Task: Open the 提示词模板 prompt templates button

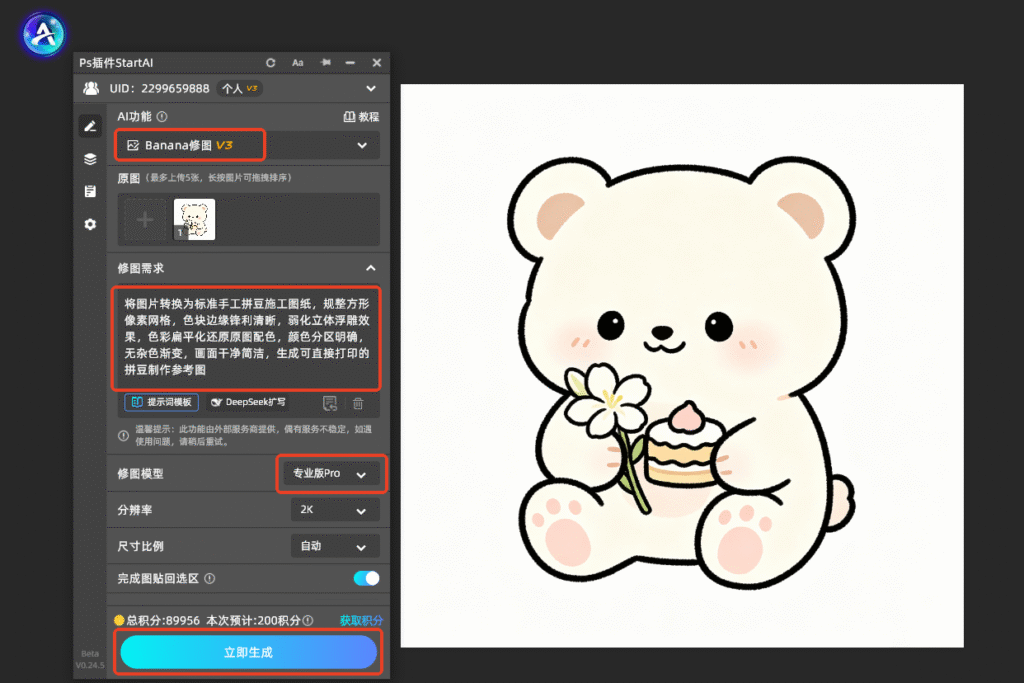Action: pos(162,402)
